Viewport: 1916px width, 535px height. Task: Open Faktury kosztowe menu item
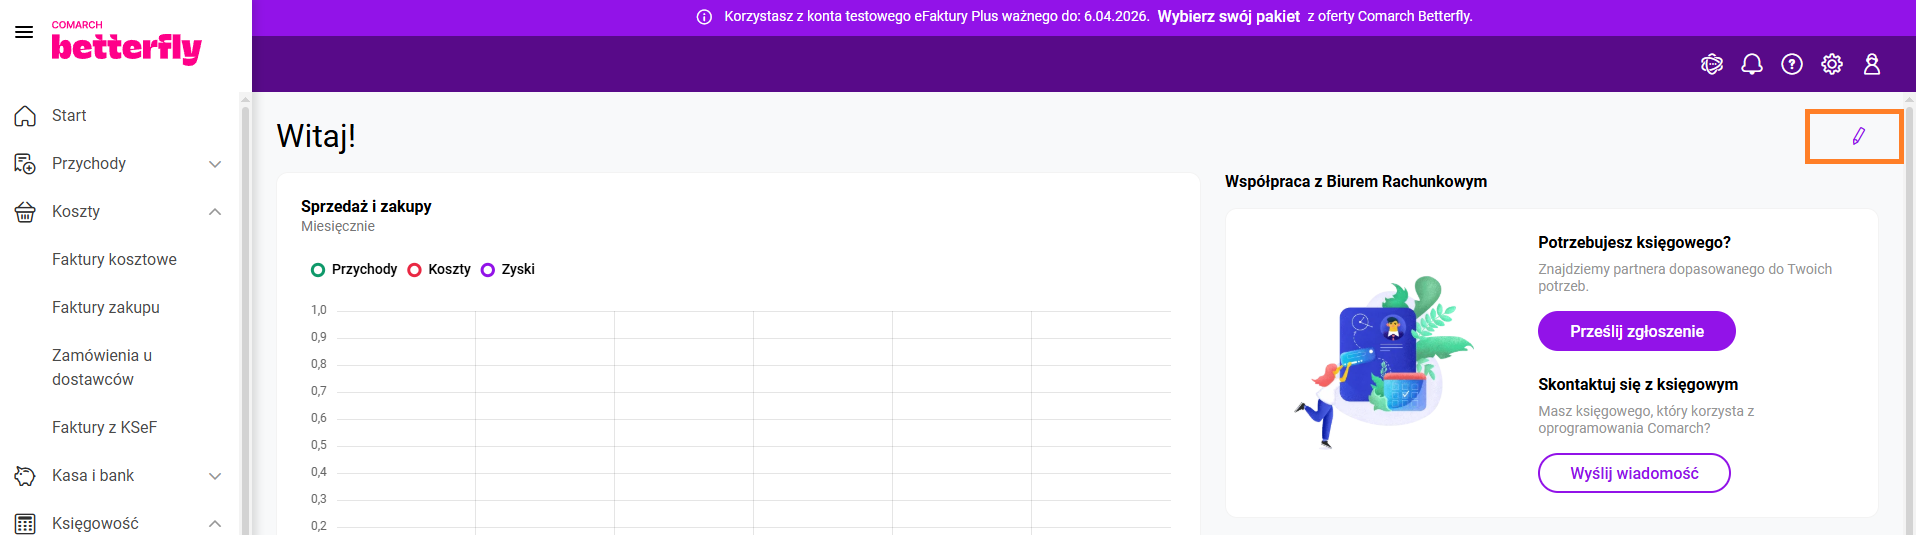114,260
